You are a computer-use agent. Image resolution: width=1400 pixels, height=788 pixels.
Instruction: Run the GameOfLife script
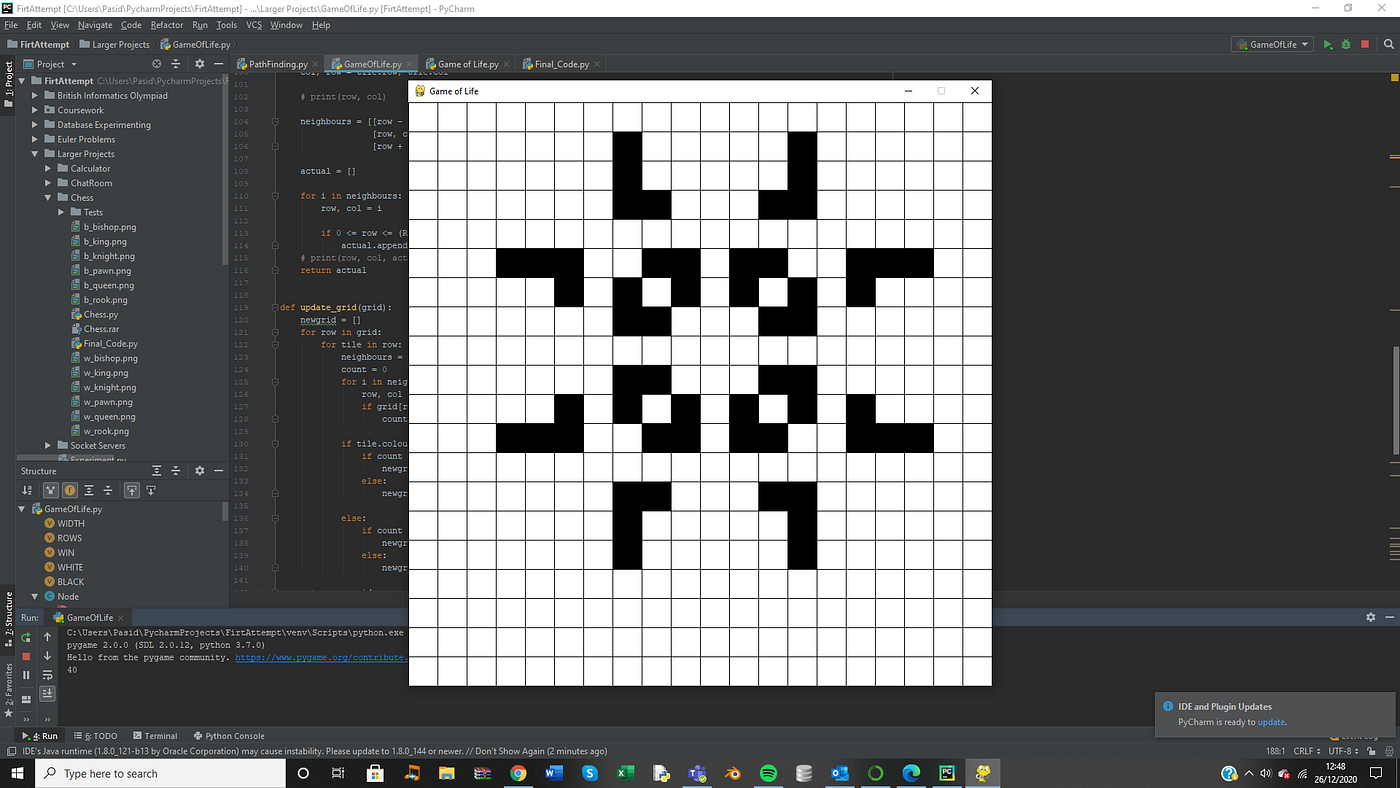point(1327,44)
